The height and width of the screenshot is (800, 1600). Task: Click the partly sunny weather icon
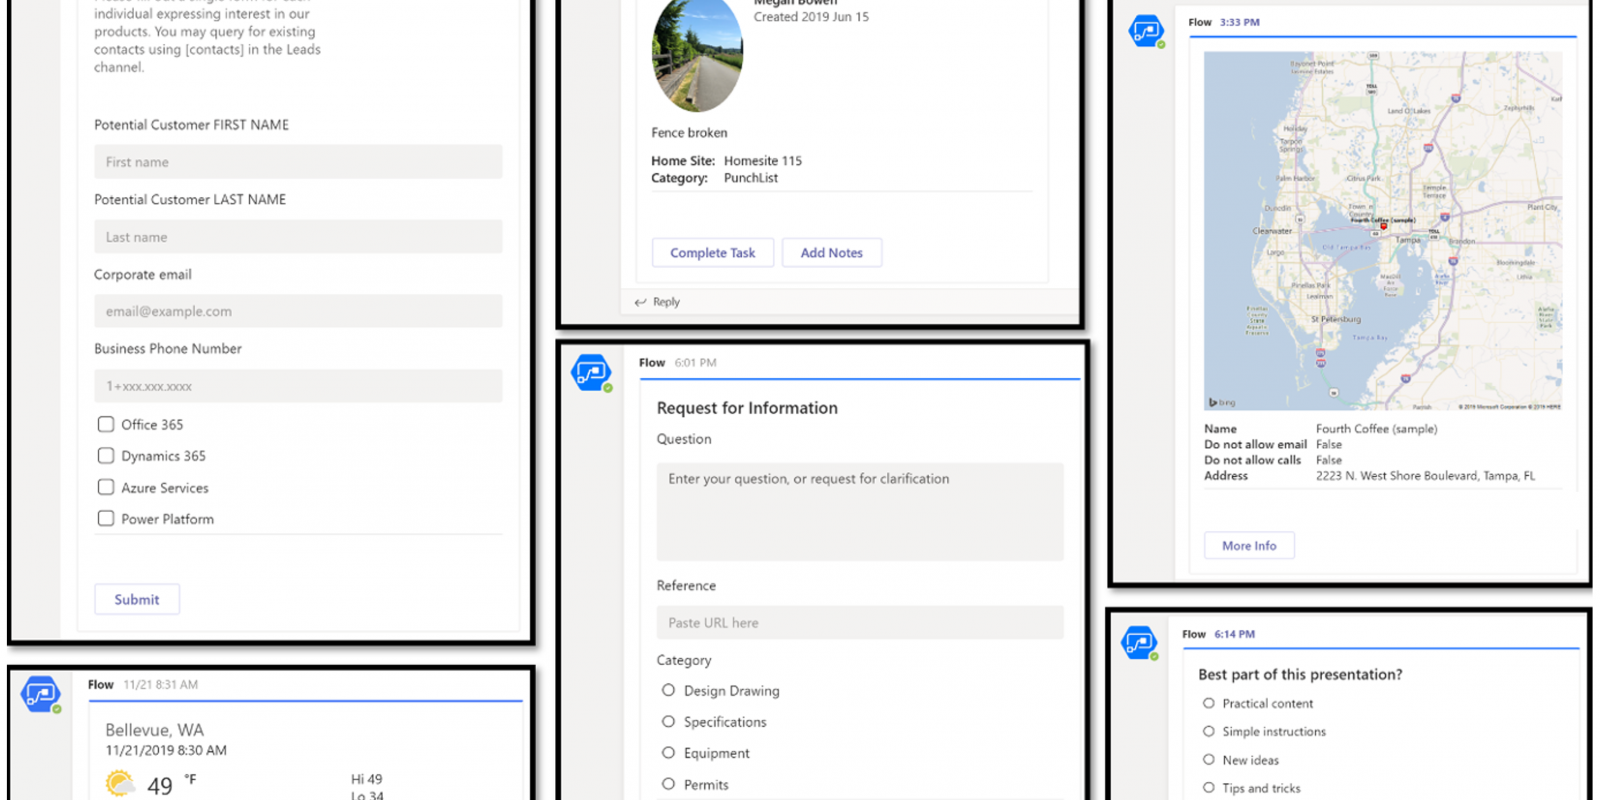pyautogui.click(x=120, y=784)
